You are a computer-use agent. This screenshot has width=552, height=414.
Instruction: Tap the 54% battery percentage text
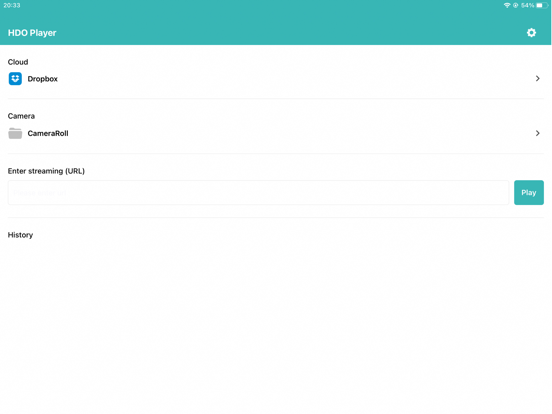[x=527, y=5]
